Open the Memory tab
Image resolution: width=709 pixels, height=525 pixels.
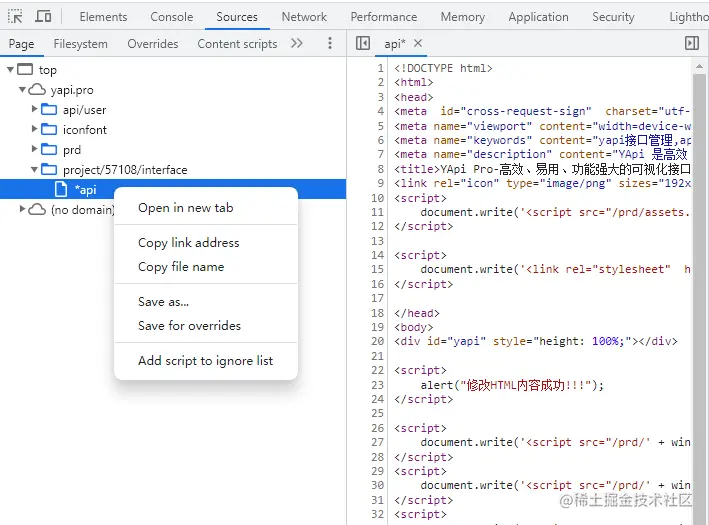click(463, 17)
